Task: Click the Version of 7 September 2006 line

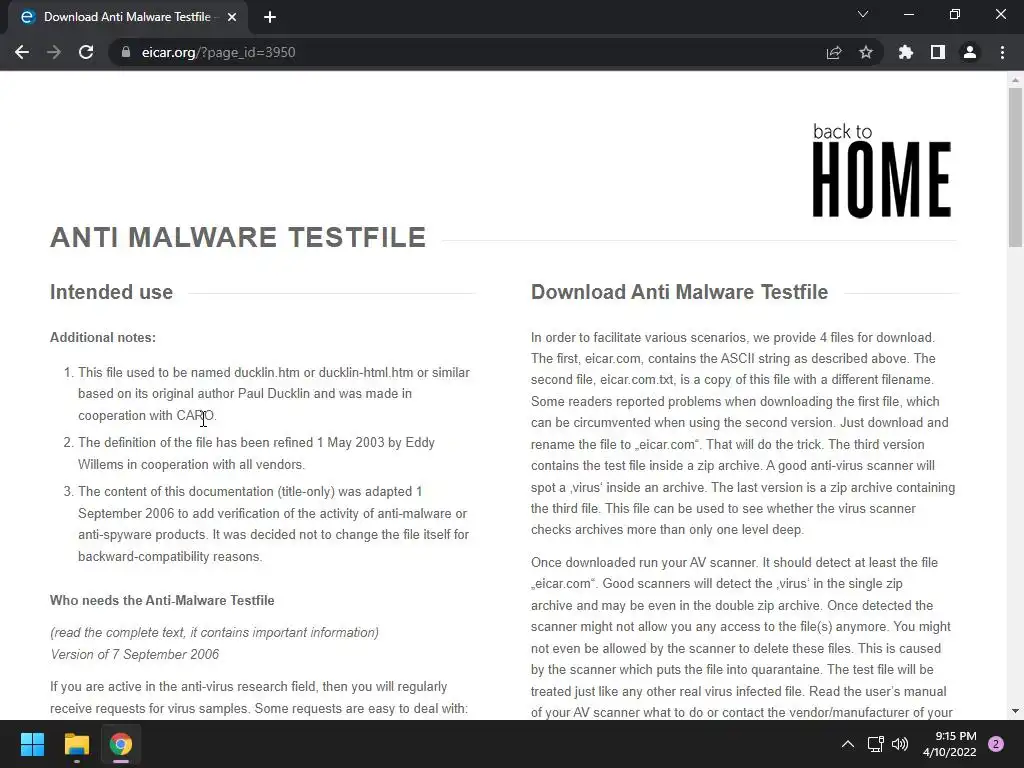Action: (135, 654)
